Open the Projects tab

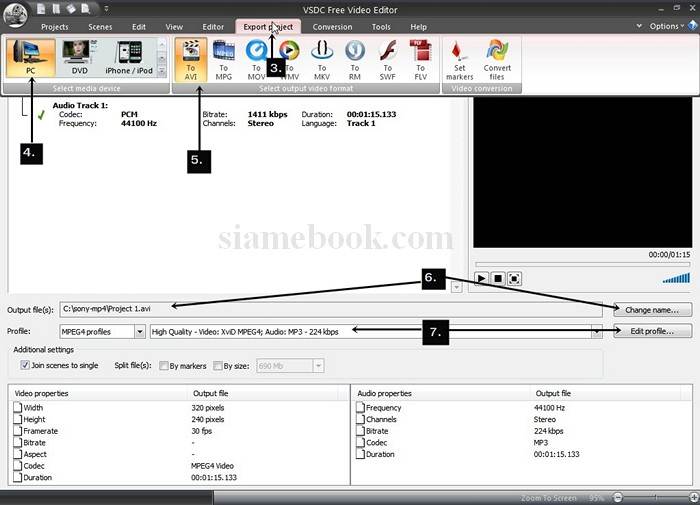(54, 27)
